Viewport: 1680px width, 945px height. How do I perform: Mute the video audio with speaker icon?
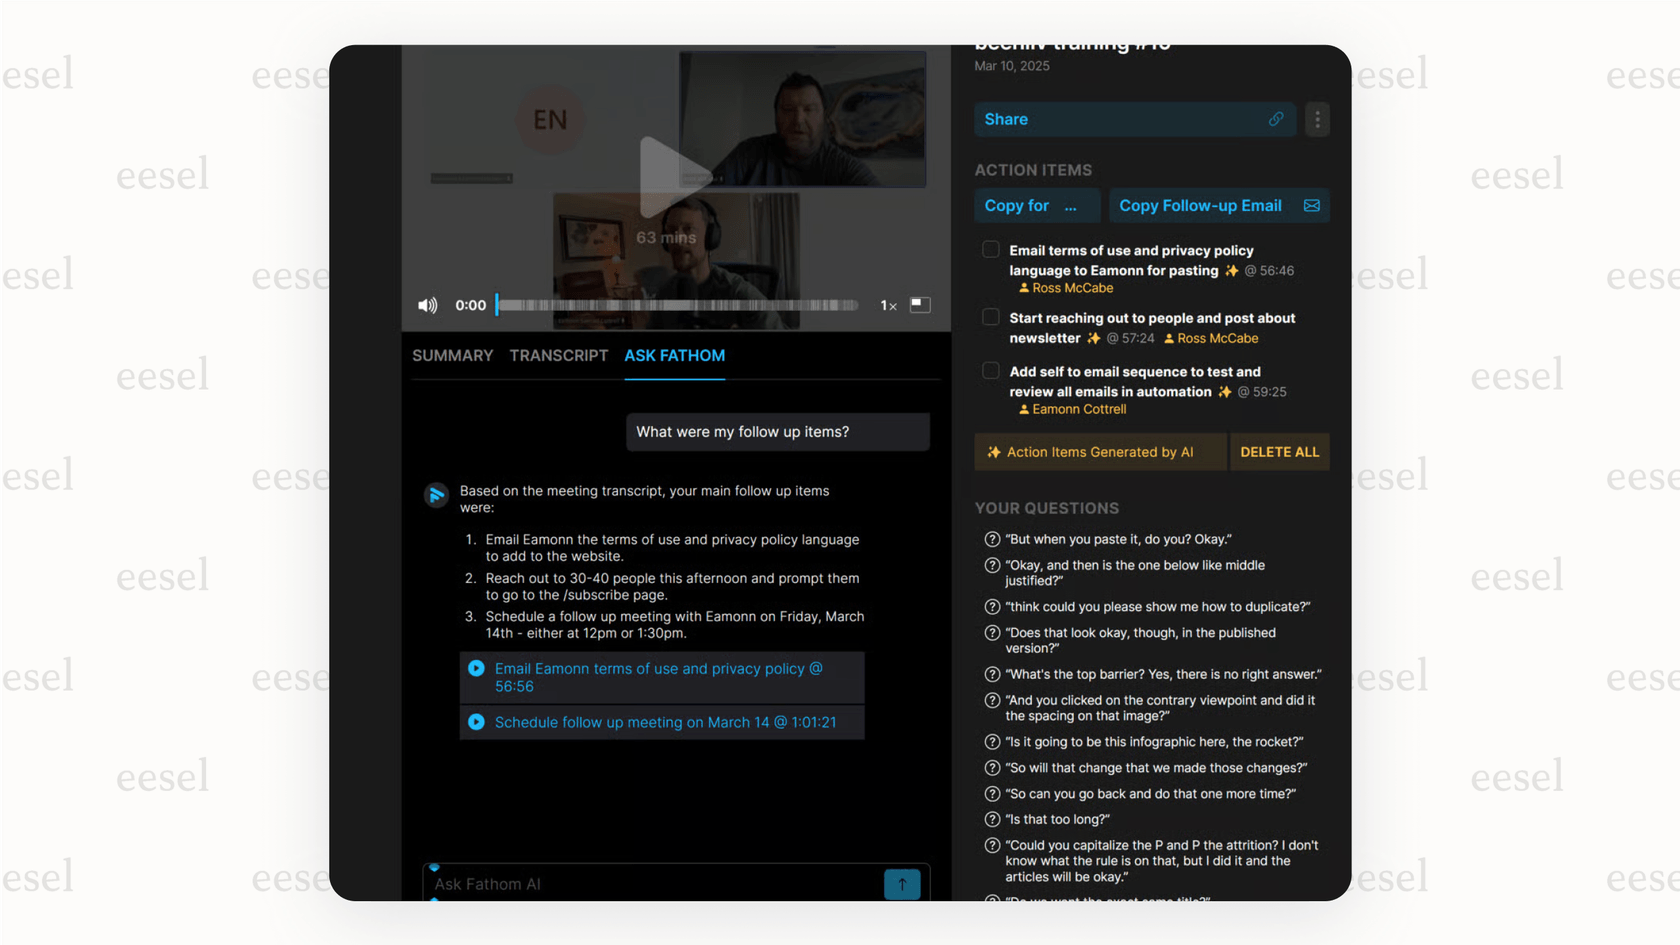428,305
